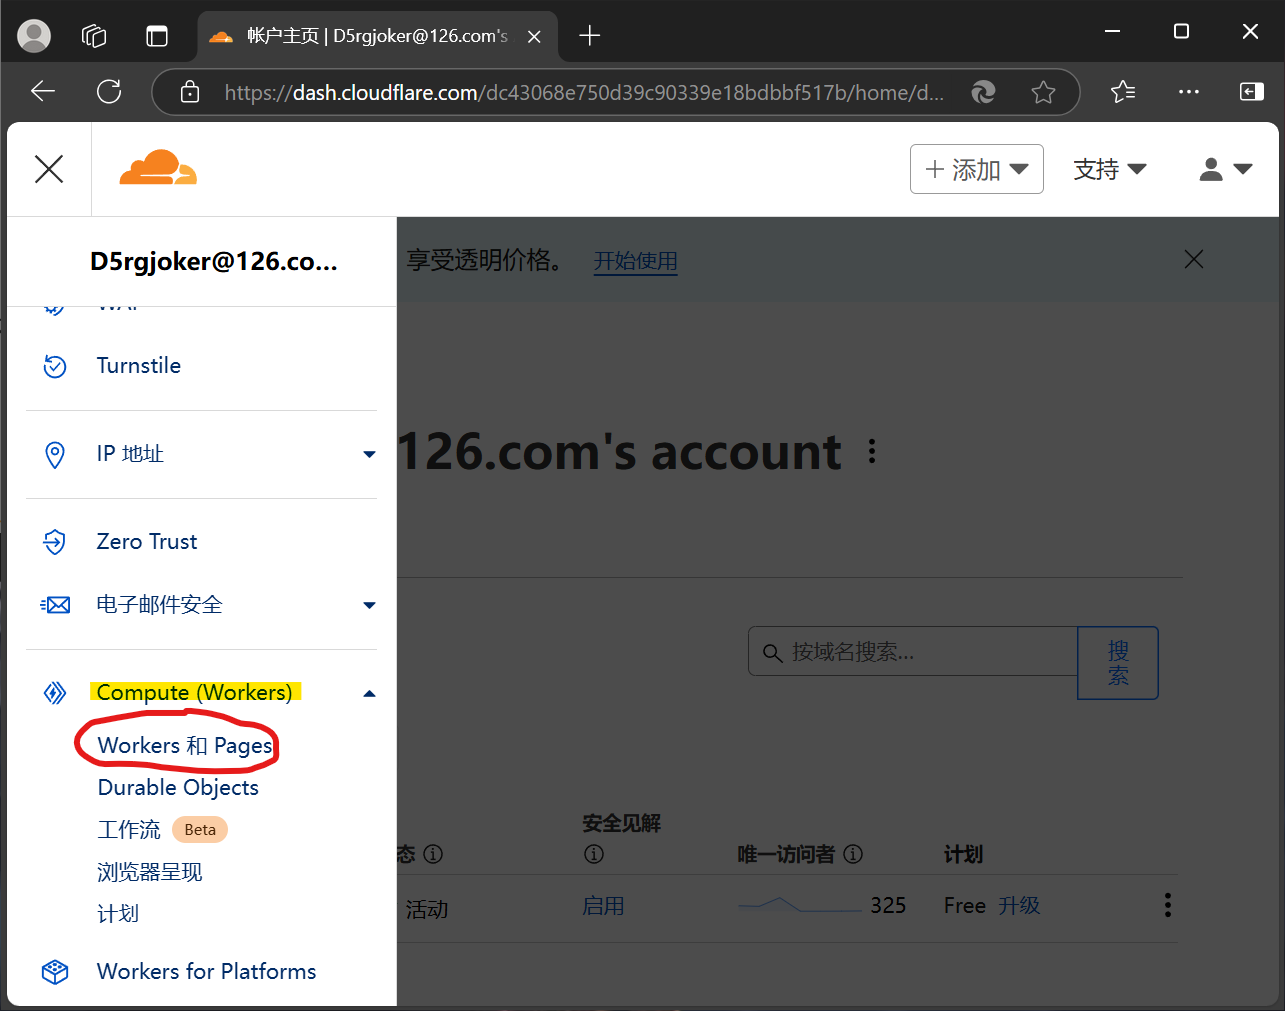1285x1011 pixels.
Task: Click the IP 地址 location pin icon
Action: pos(55,454)
